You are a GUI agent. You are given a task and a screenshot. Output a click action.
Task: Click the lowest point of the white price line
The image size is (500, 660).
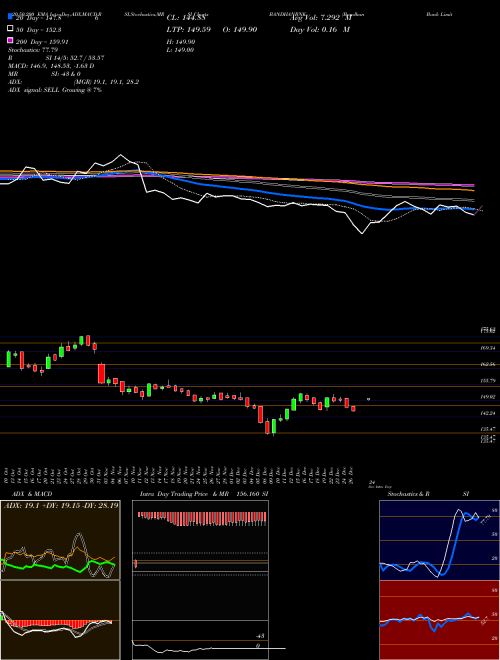click(362, 233)
